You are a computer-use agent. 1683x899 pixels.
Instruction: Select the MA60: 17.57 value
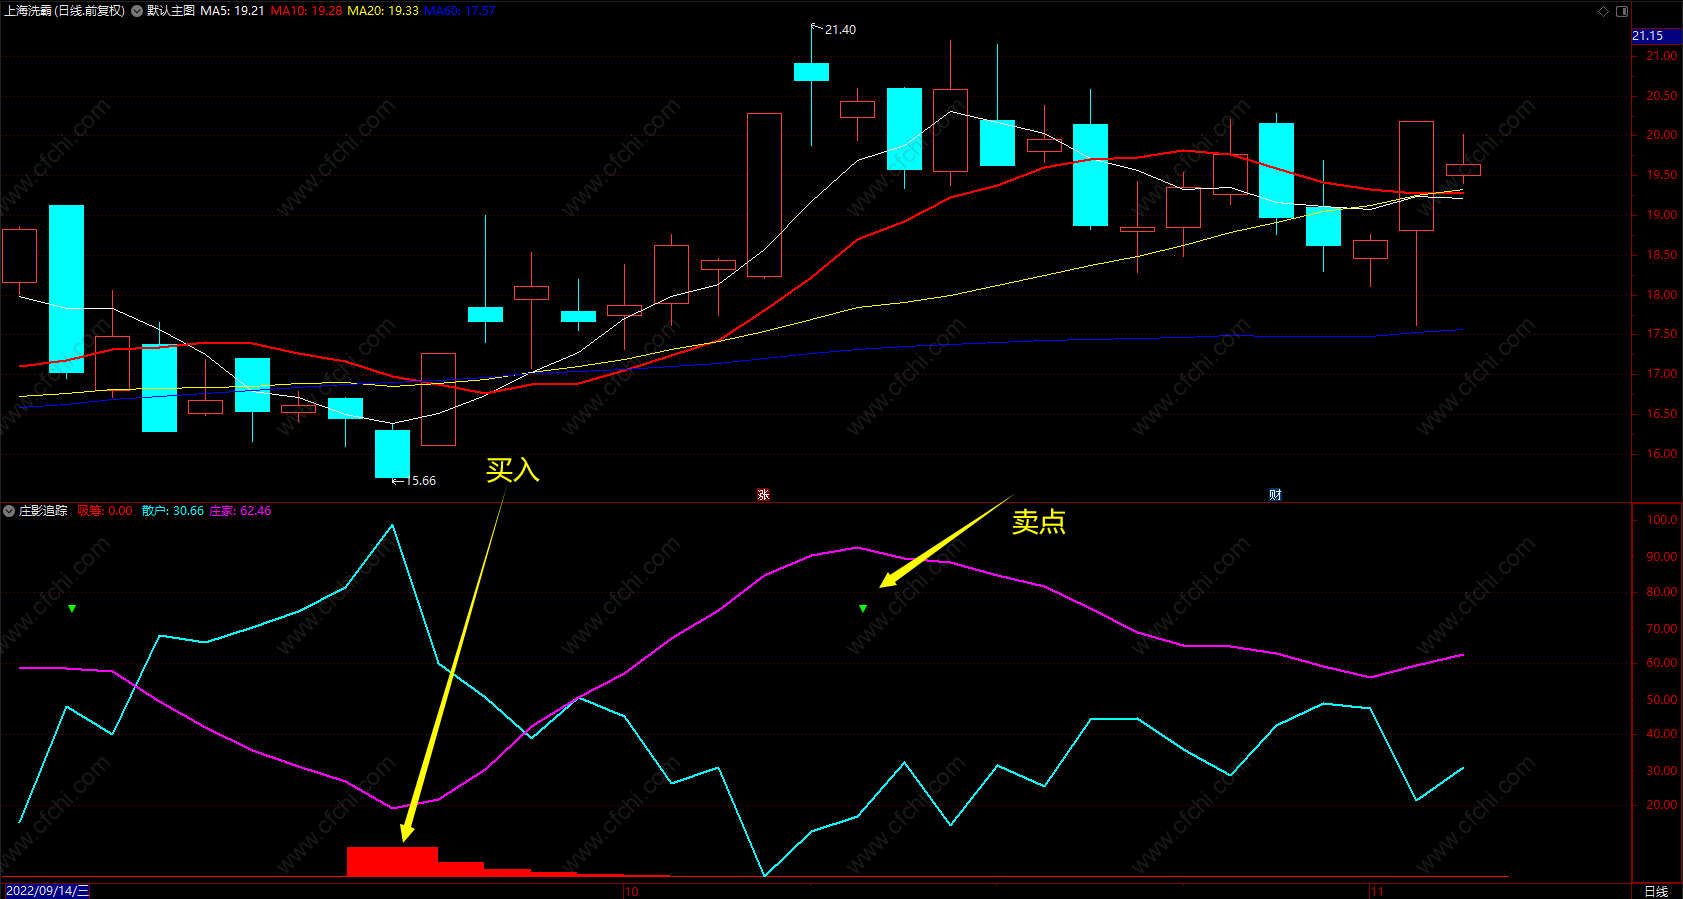tap(460, 11)
